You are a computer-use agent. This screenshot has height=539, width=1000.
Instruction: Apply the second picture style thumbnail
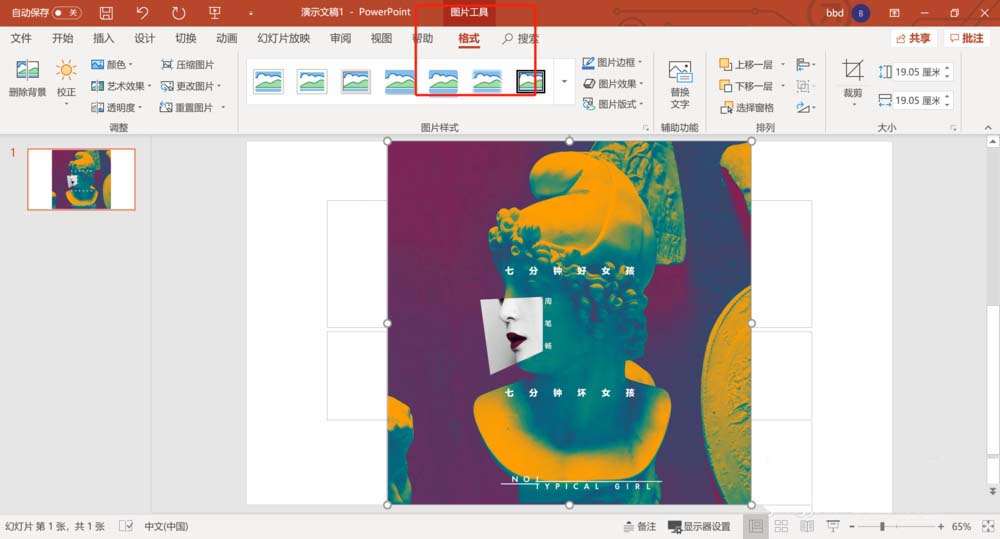(312, 82)
